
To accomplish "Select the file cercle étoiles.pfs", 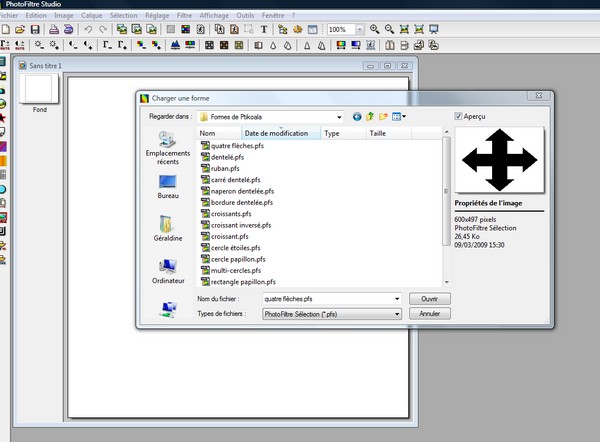I will tap(231, 248).
